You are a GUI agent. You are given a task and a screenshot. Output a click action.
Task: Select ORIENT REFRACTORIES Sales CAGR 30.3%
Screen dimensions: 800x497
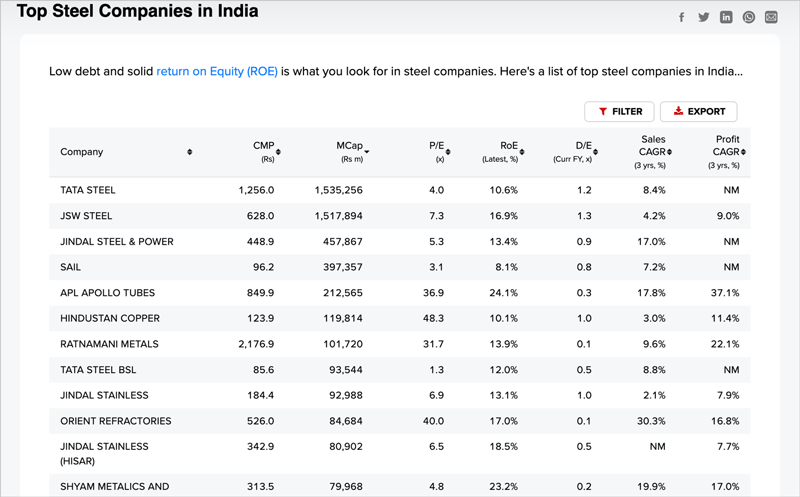coord(651,421)
